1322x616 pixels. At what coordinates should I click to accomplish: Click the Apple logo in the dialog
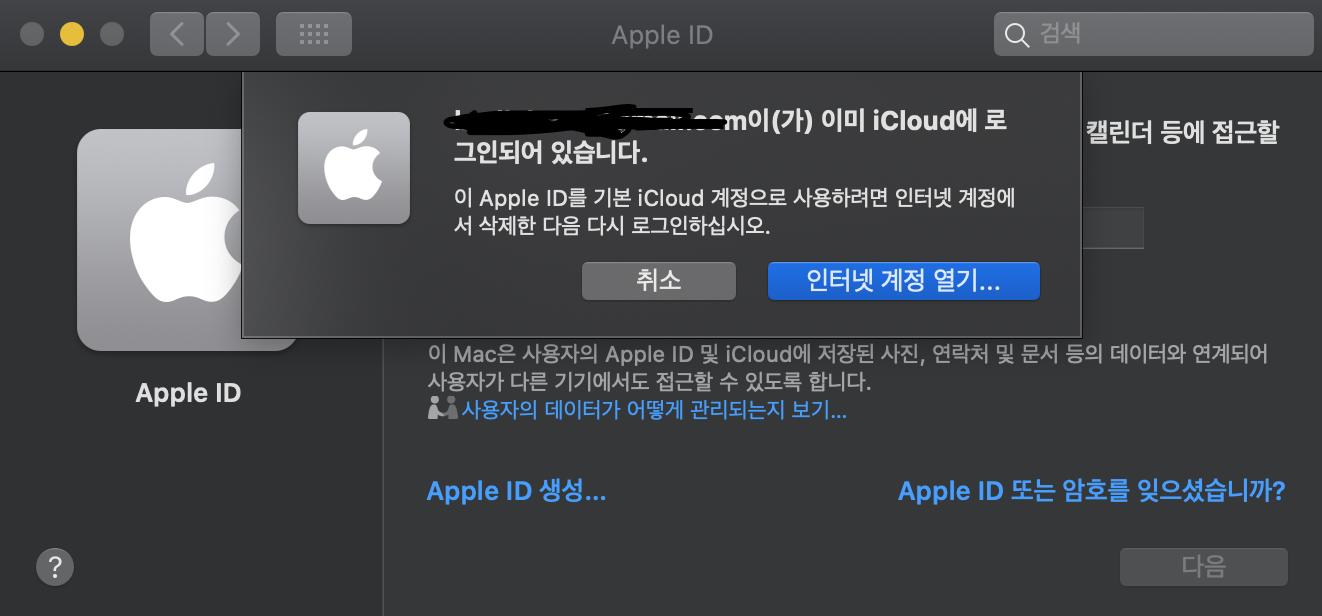(x=354, y=168)
